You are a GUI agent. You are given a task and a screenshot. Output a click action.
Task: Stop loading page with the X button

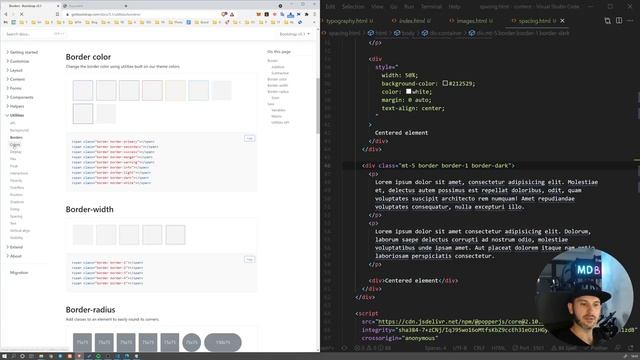click(22, 14)
